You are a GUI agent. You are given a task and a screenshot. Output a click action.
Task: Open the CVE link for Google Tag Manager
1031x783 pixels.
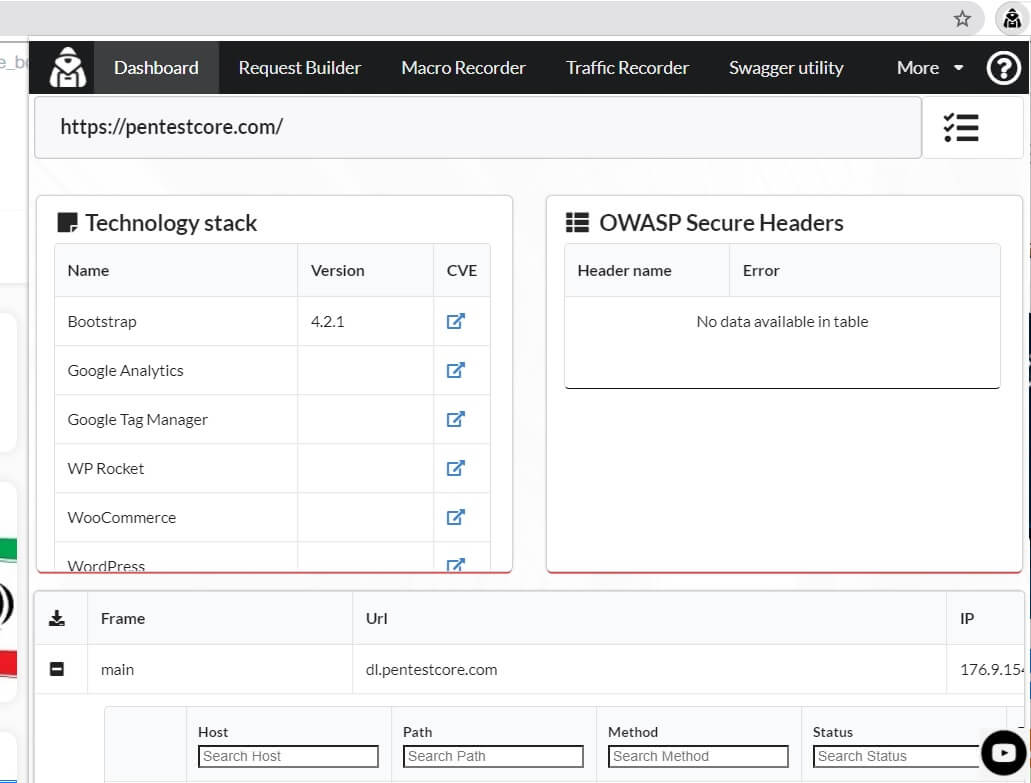(456, 419)
